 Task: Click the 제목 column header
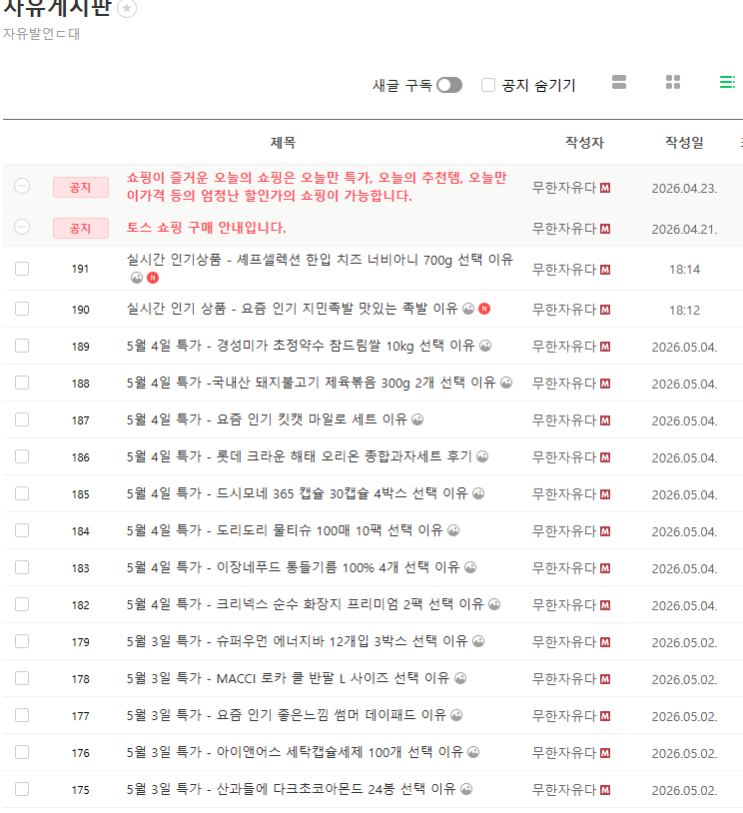click(283, 143)
